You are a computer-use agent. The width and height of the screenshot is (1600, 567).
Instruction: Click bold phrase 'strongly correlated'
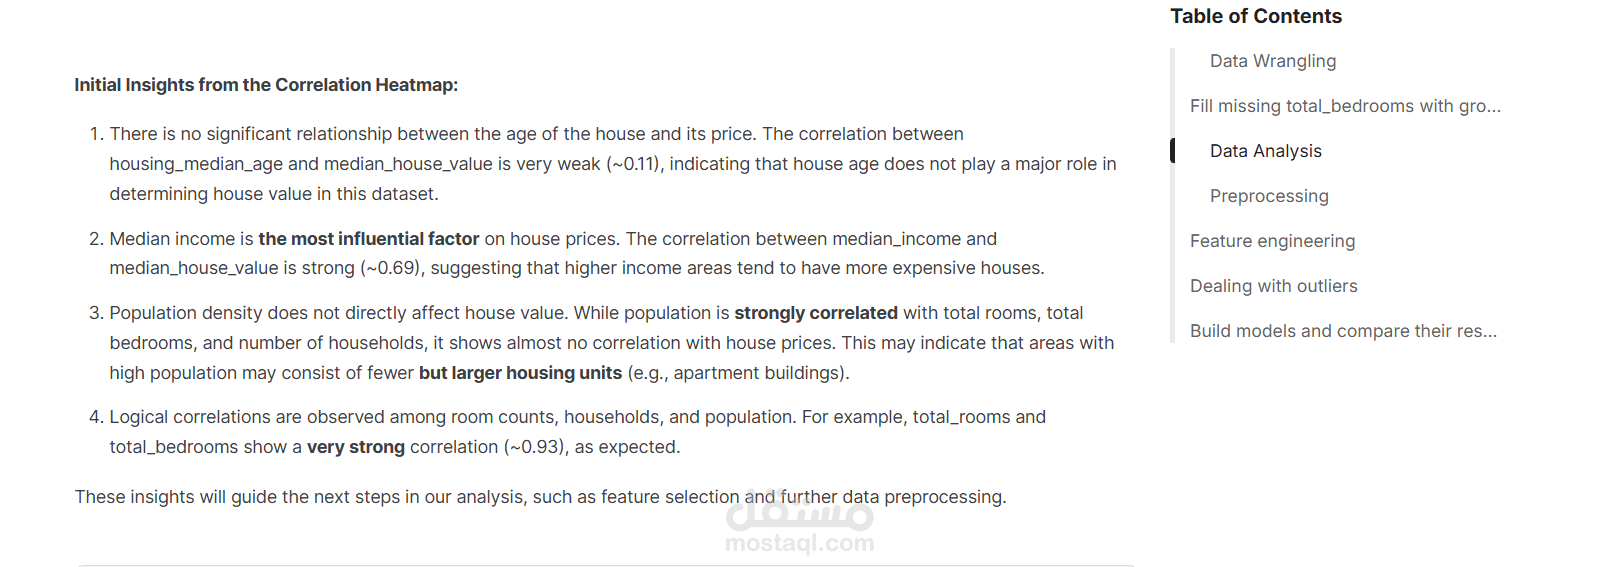click(815, 313)
